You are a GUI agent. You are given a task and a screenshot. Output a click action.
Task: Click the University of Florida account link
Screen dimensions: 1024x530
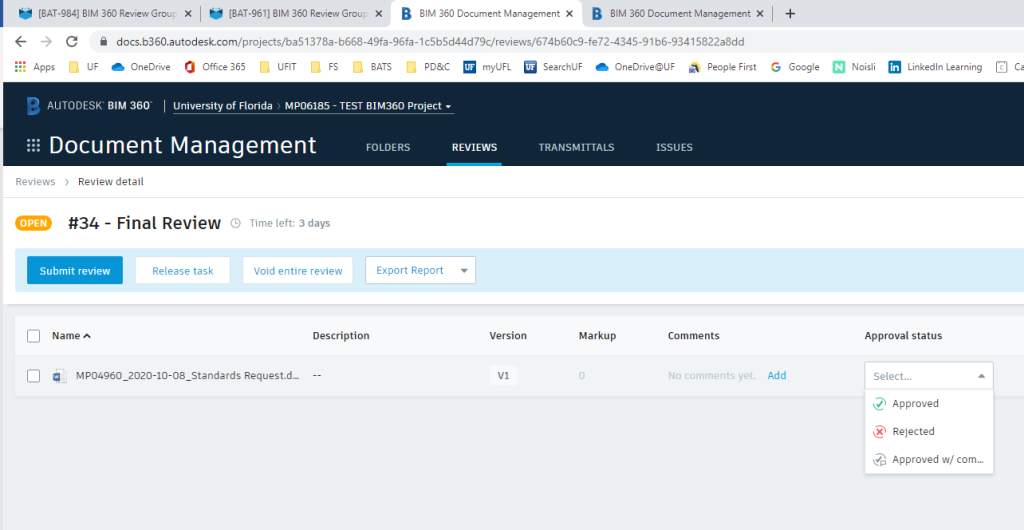click(x=223, y=106)
